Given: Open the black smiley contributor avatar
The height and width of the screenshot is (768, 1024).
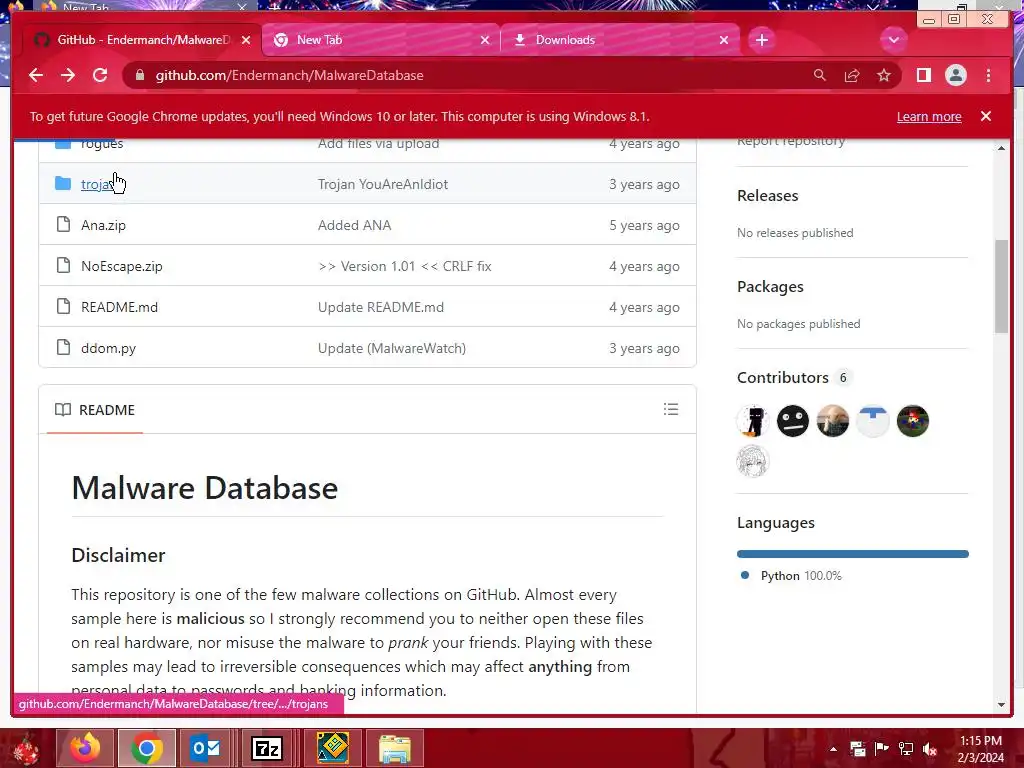Looking at the screenshot, I should 793,421.
